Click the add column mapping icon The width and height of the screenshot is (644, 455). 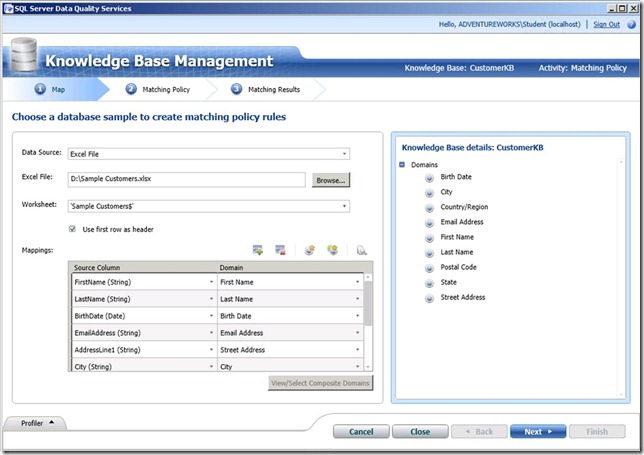click(x=257, y=249)
